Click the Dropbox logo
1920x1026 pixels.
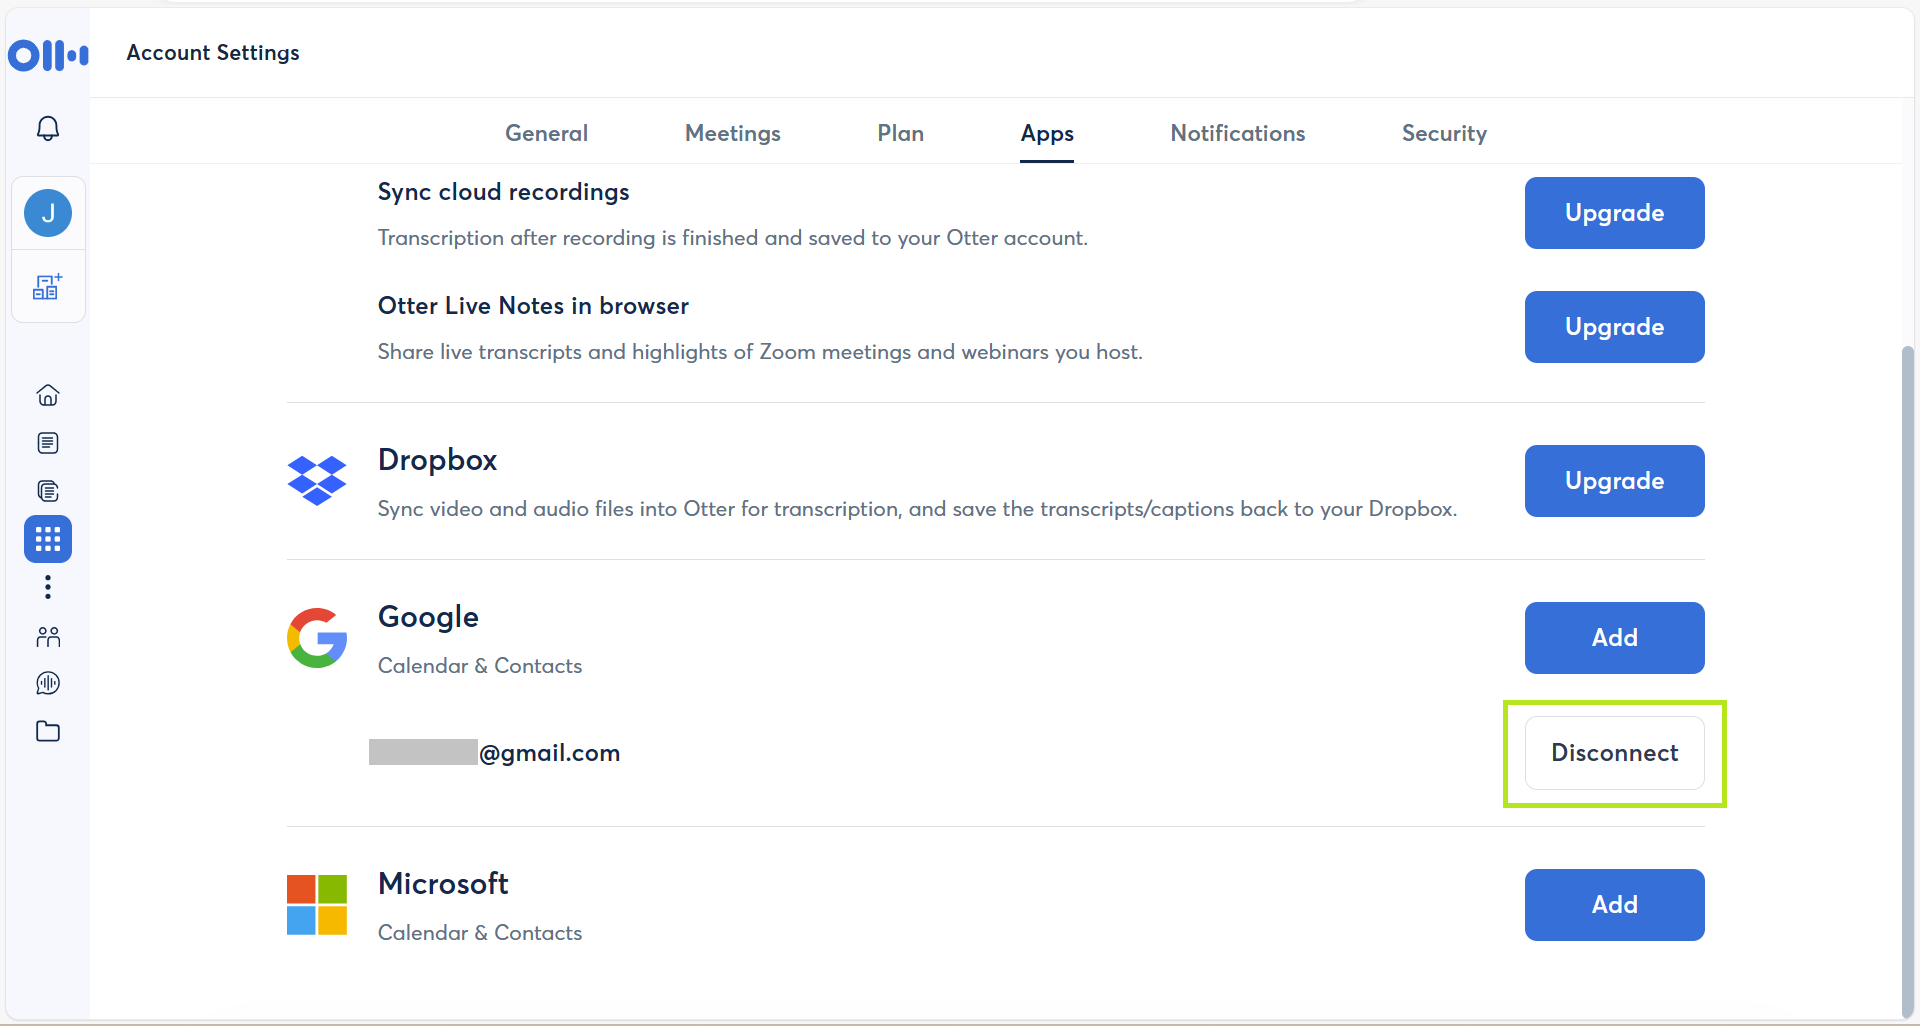pyautogui.click(x=316, y=481)
